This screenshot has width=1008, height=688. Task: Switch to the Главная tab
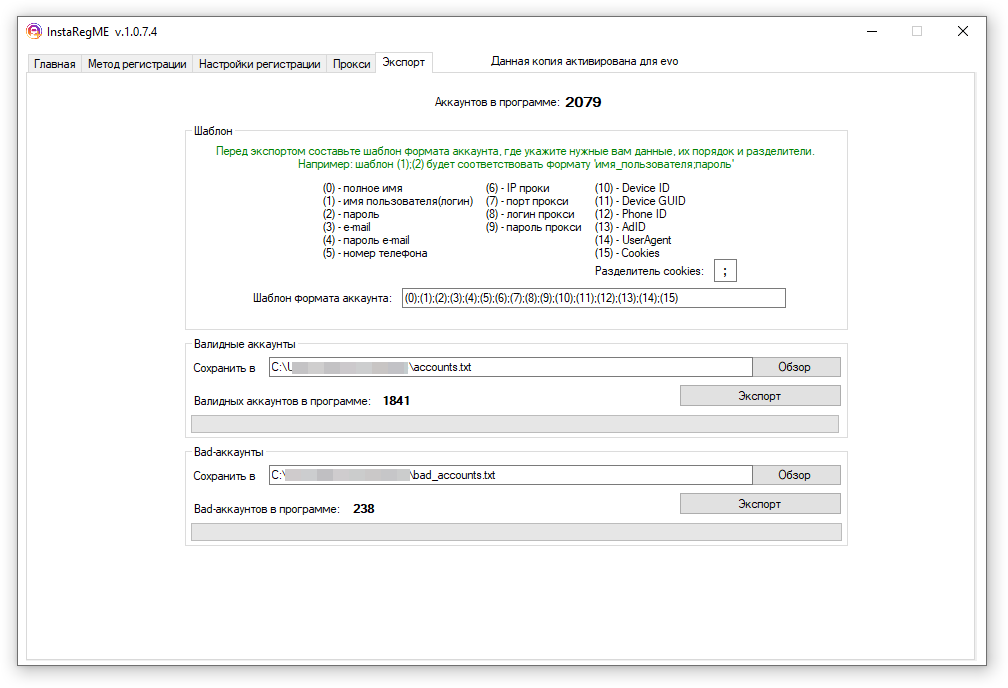point(54,64)
